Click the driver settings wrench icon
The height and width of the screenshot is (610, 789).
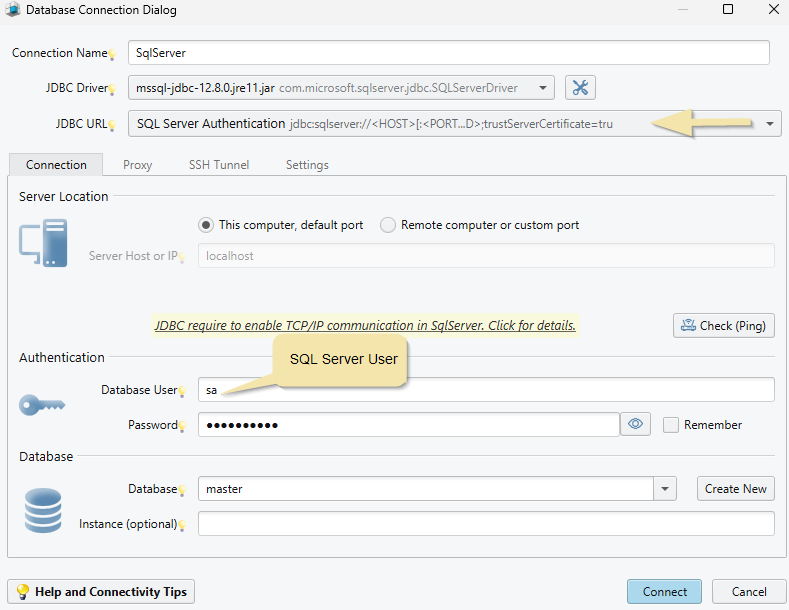580,88
